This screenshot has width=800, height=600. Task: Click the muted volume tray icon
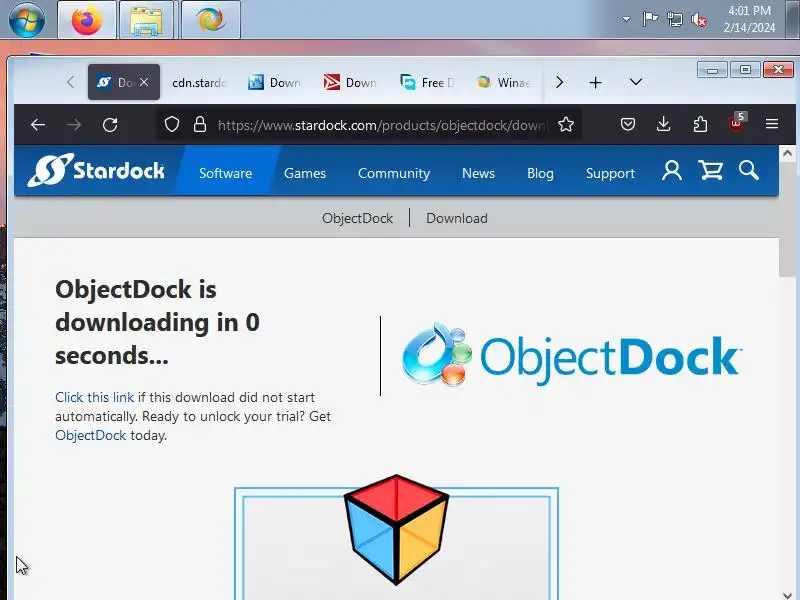[699, 19]
